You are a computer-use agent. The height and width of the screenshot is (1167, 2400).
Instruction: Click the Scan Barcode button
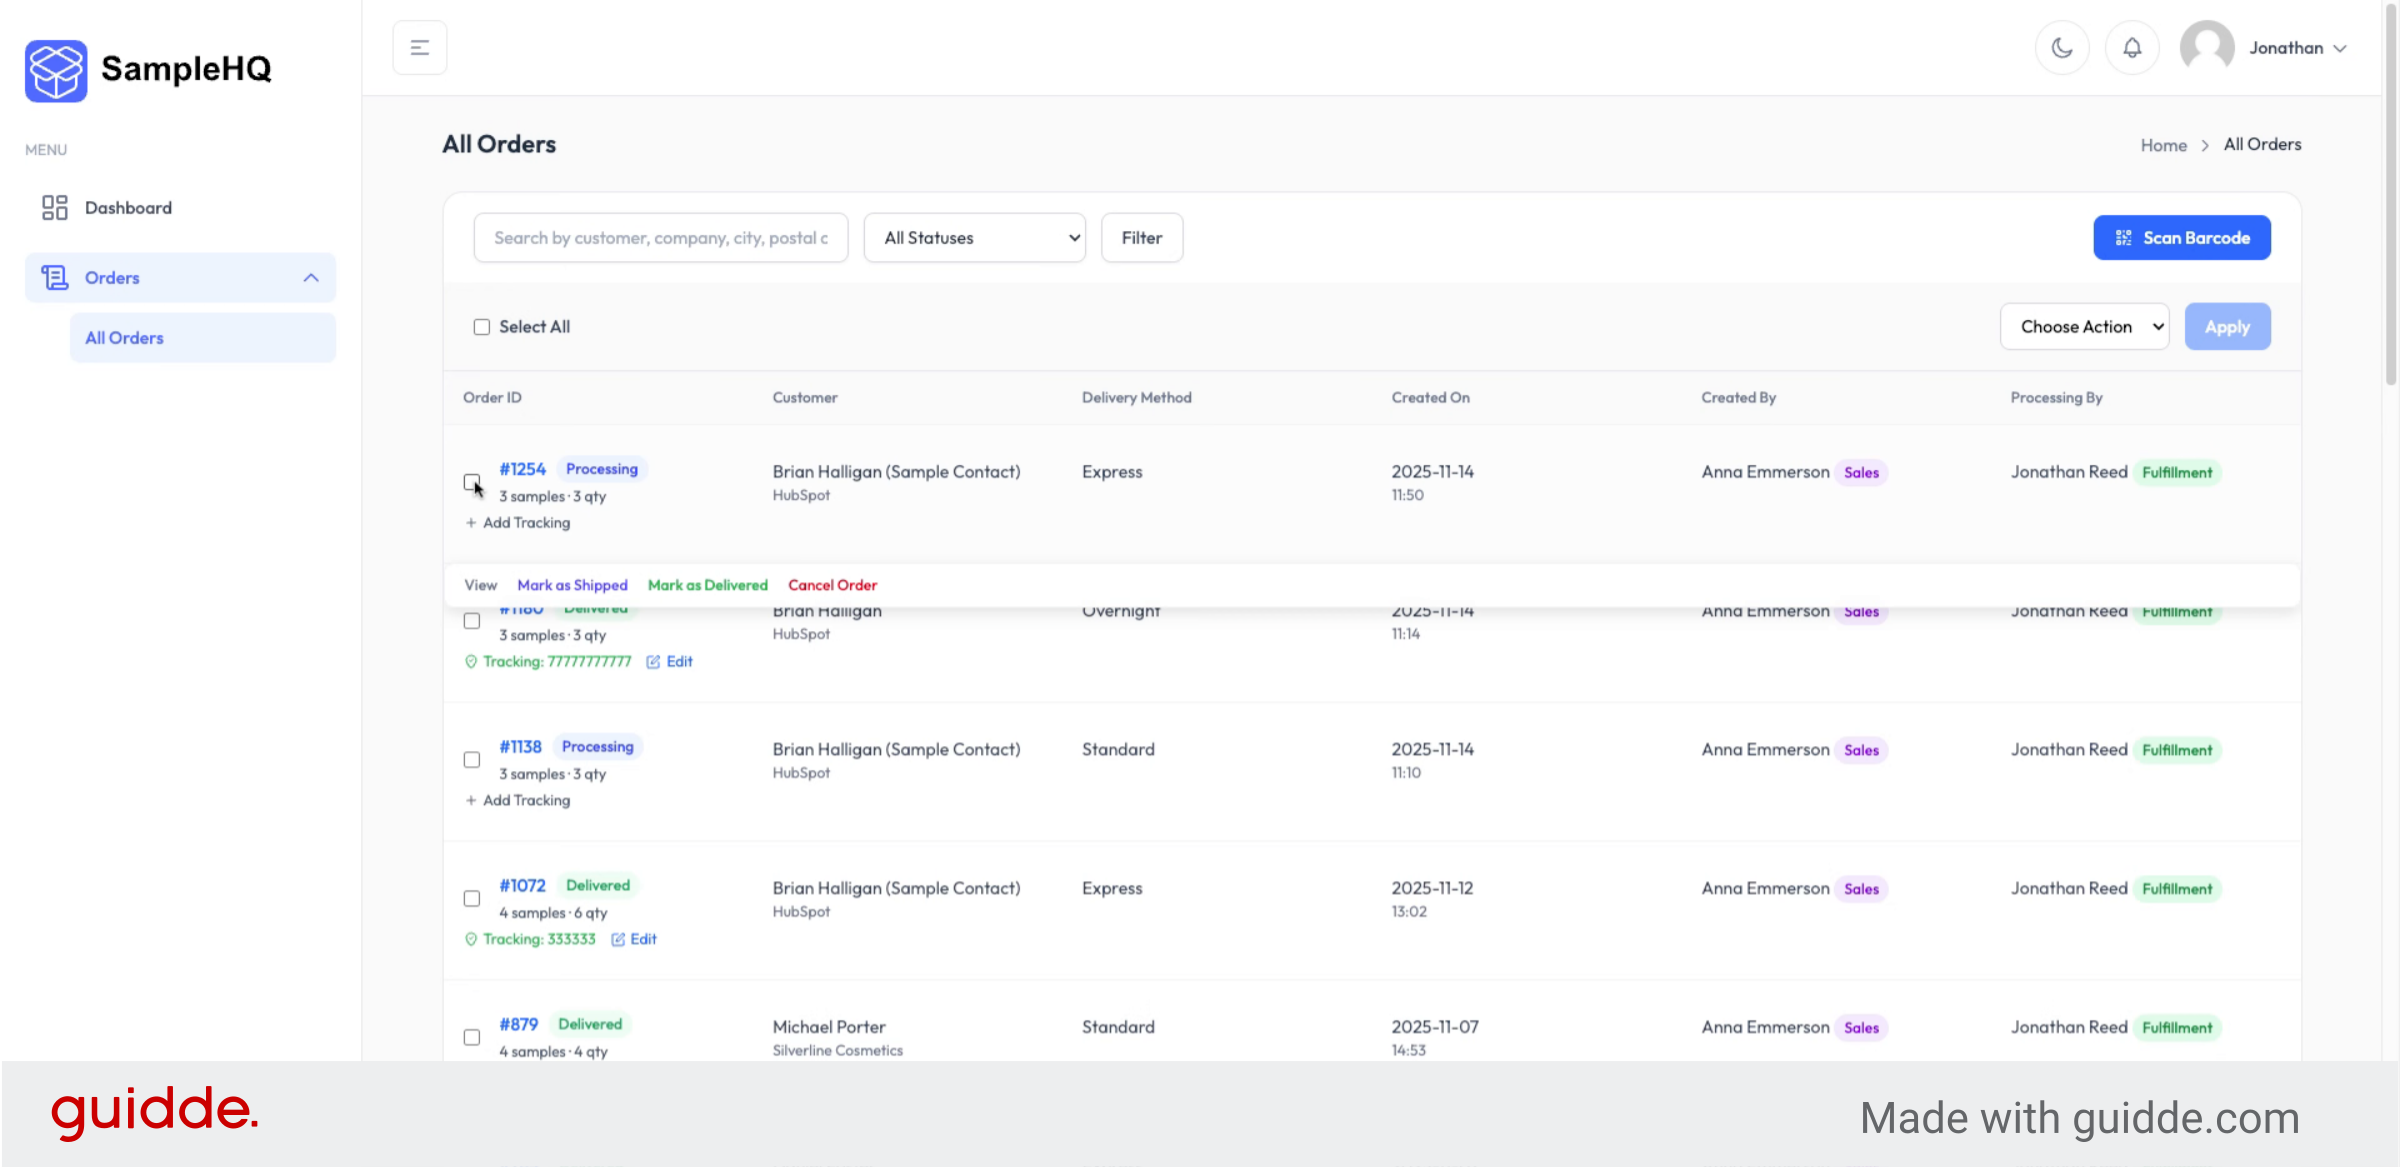[2182, 237]
